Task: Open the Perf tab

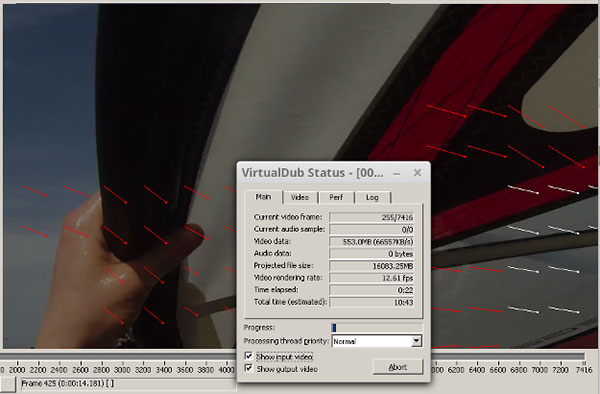Action: (336, 197)
